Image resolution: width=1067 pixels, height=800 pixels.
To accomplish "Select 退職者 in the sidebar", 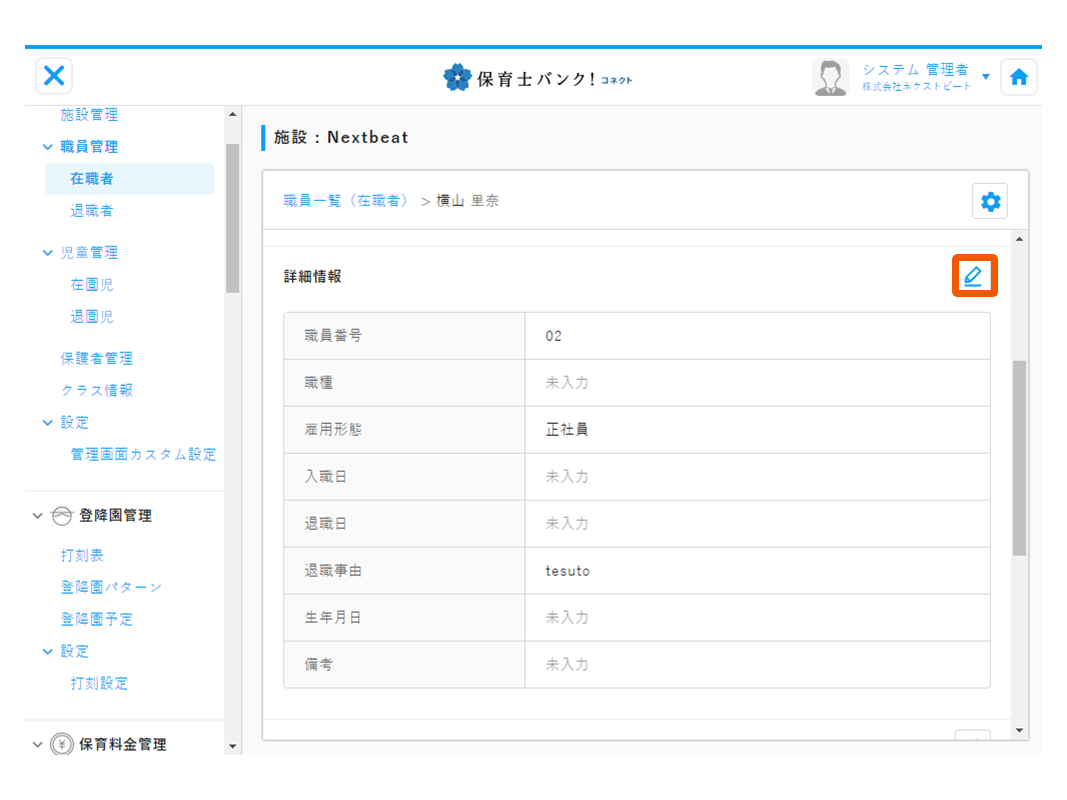I will (91, 211).
